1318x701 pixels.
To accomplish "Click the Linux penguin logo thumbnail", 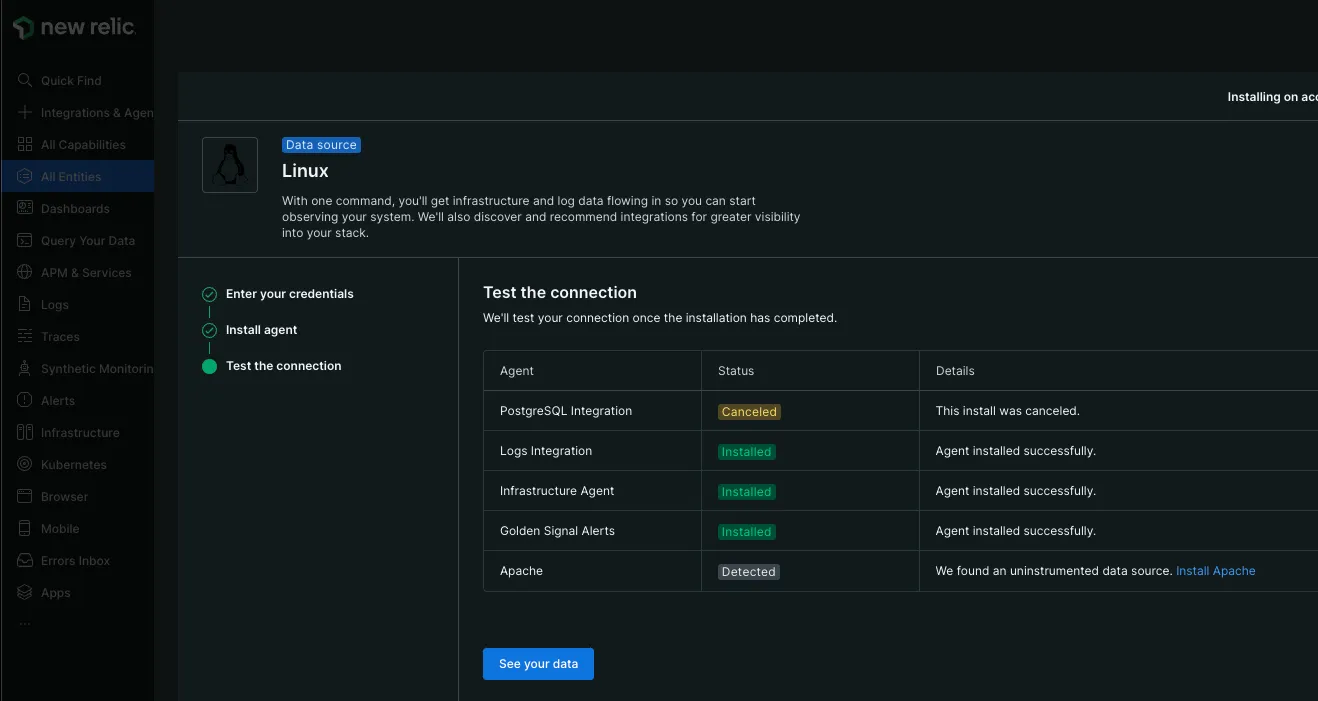I will tap(230, 165).
